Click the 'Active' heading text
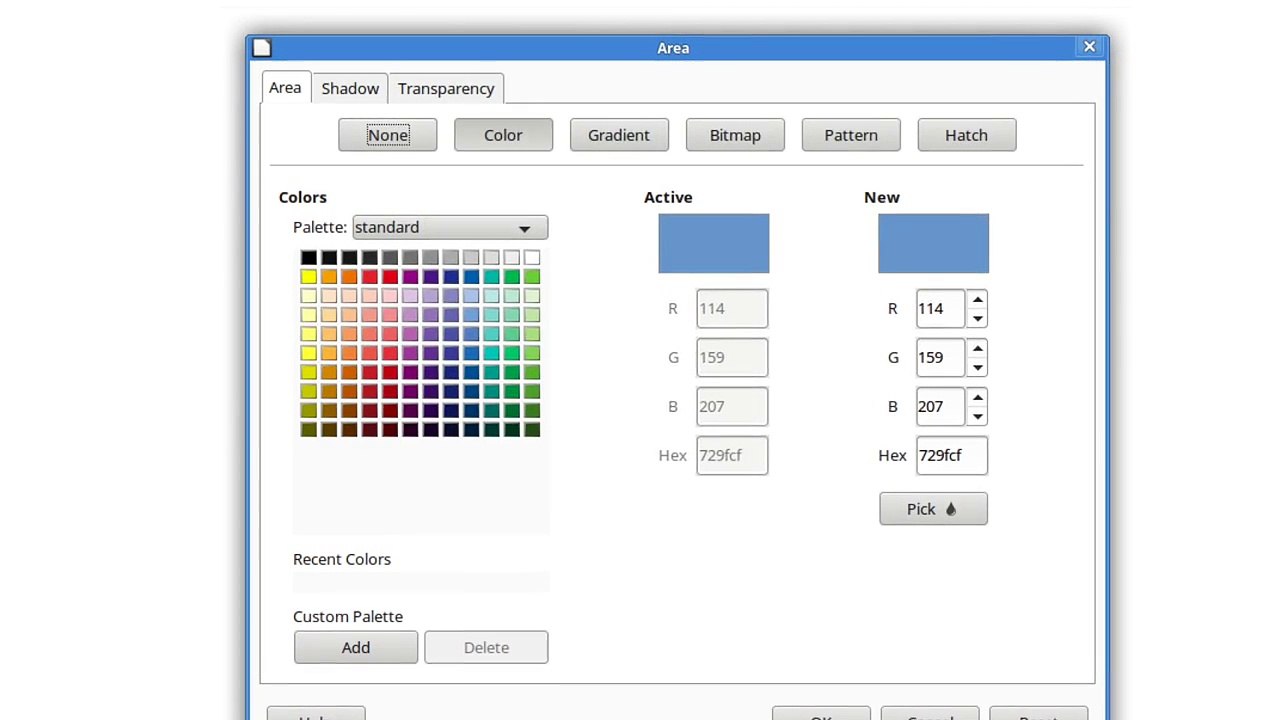This screenshot has width=1280, height=720. (668, 197)
